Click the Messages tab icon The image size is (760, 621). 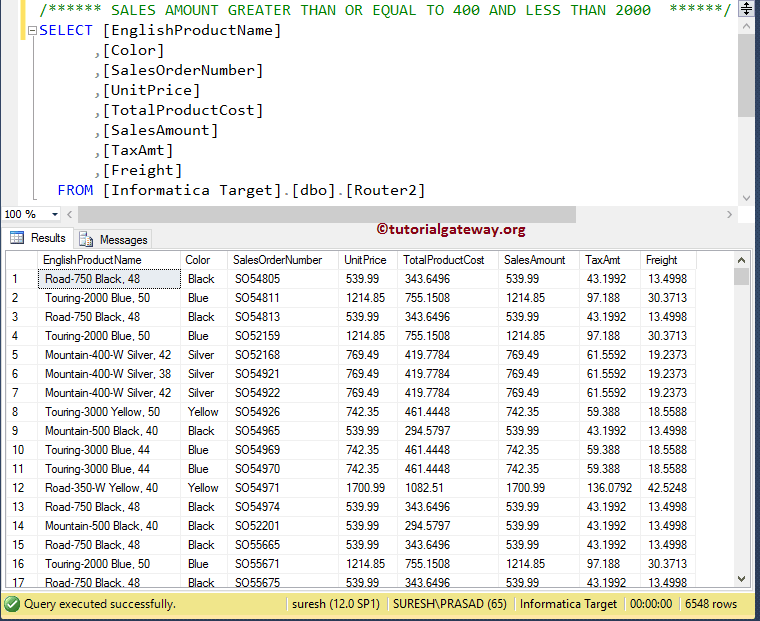tap(86, 239)
